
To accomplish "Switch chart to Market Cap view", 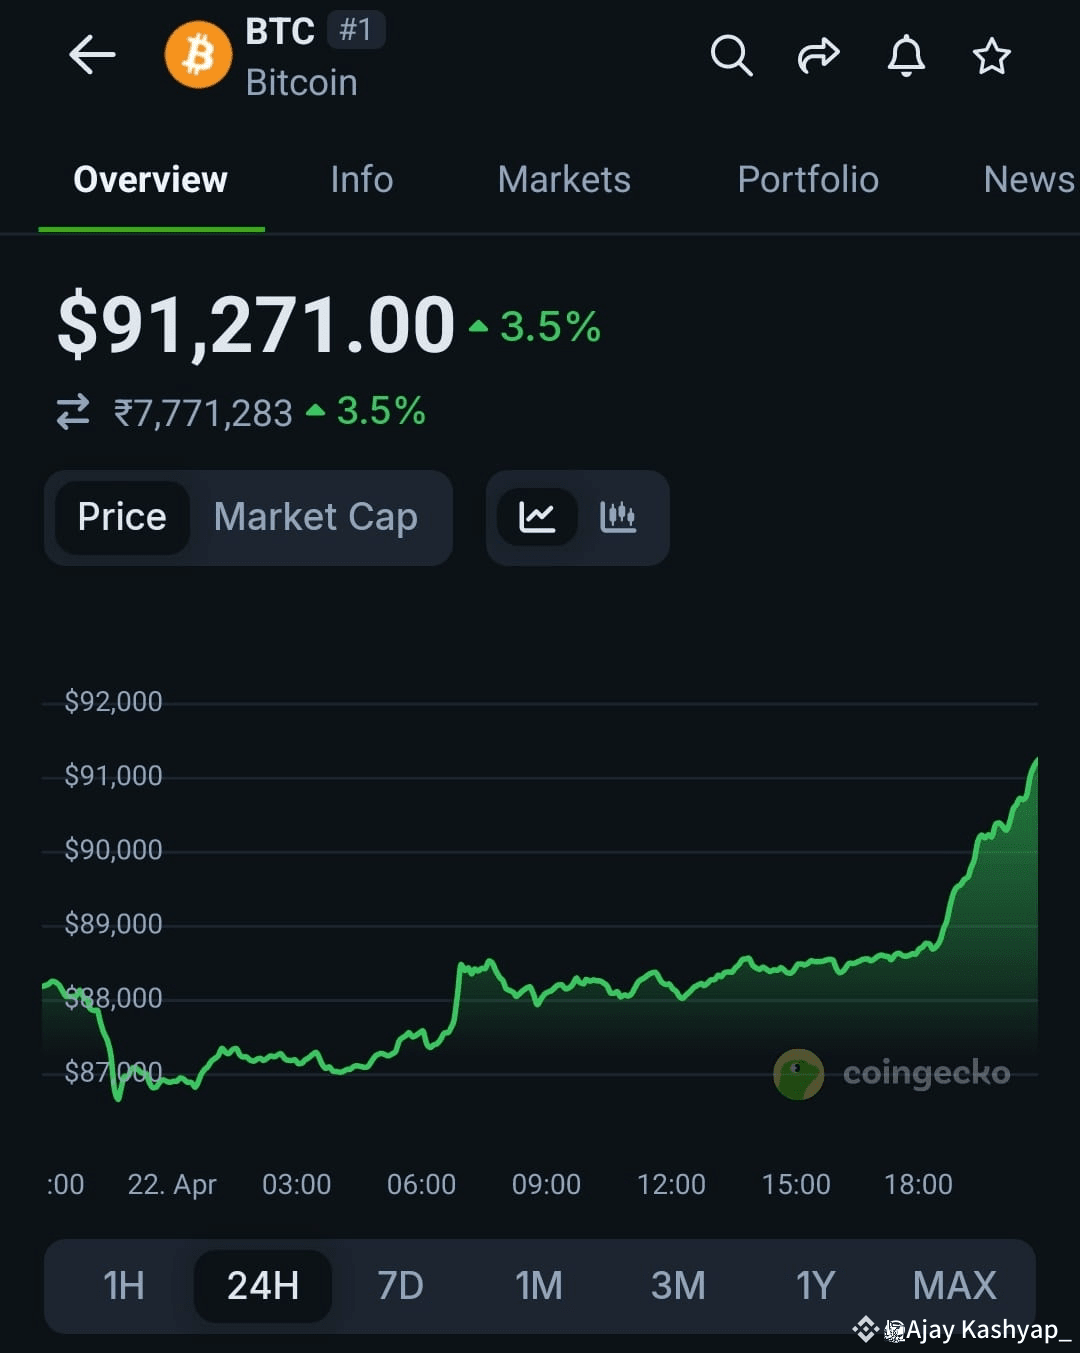I will click(x=315, y=517).
